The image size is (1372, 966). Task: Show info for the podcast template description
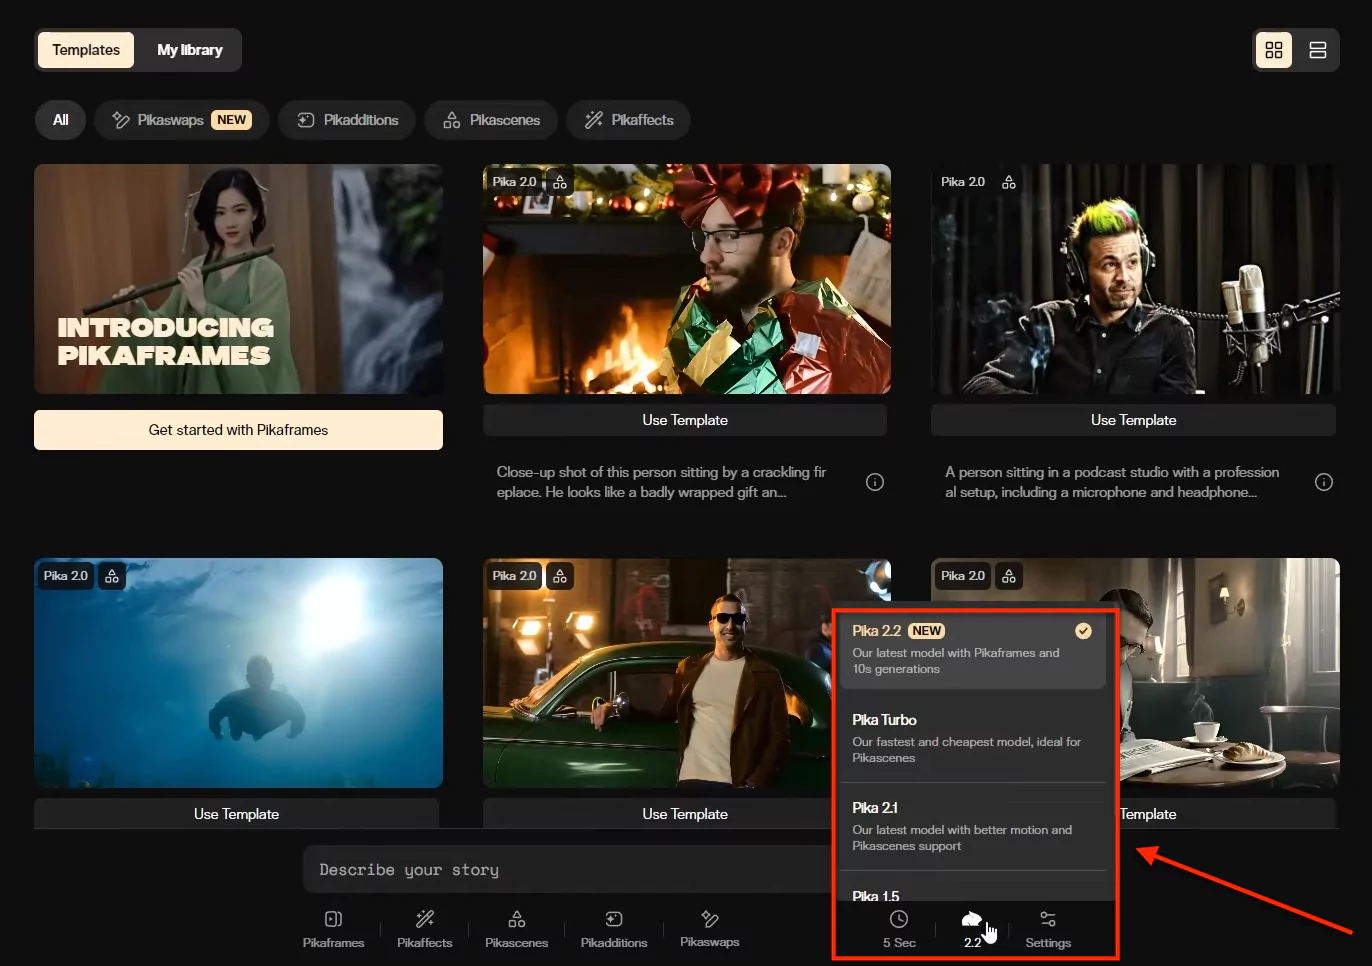tap(1324, 482)
